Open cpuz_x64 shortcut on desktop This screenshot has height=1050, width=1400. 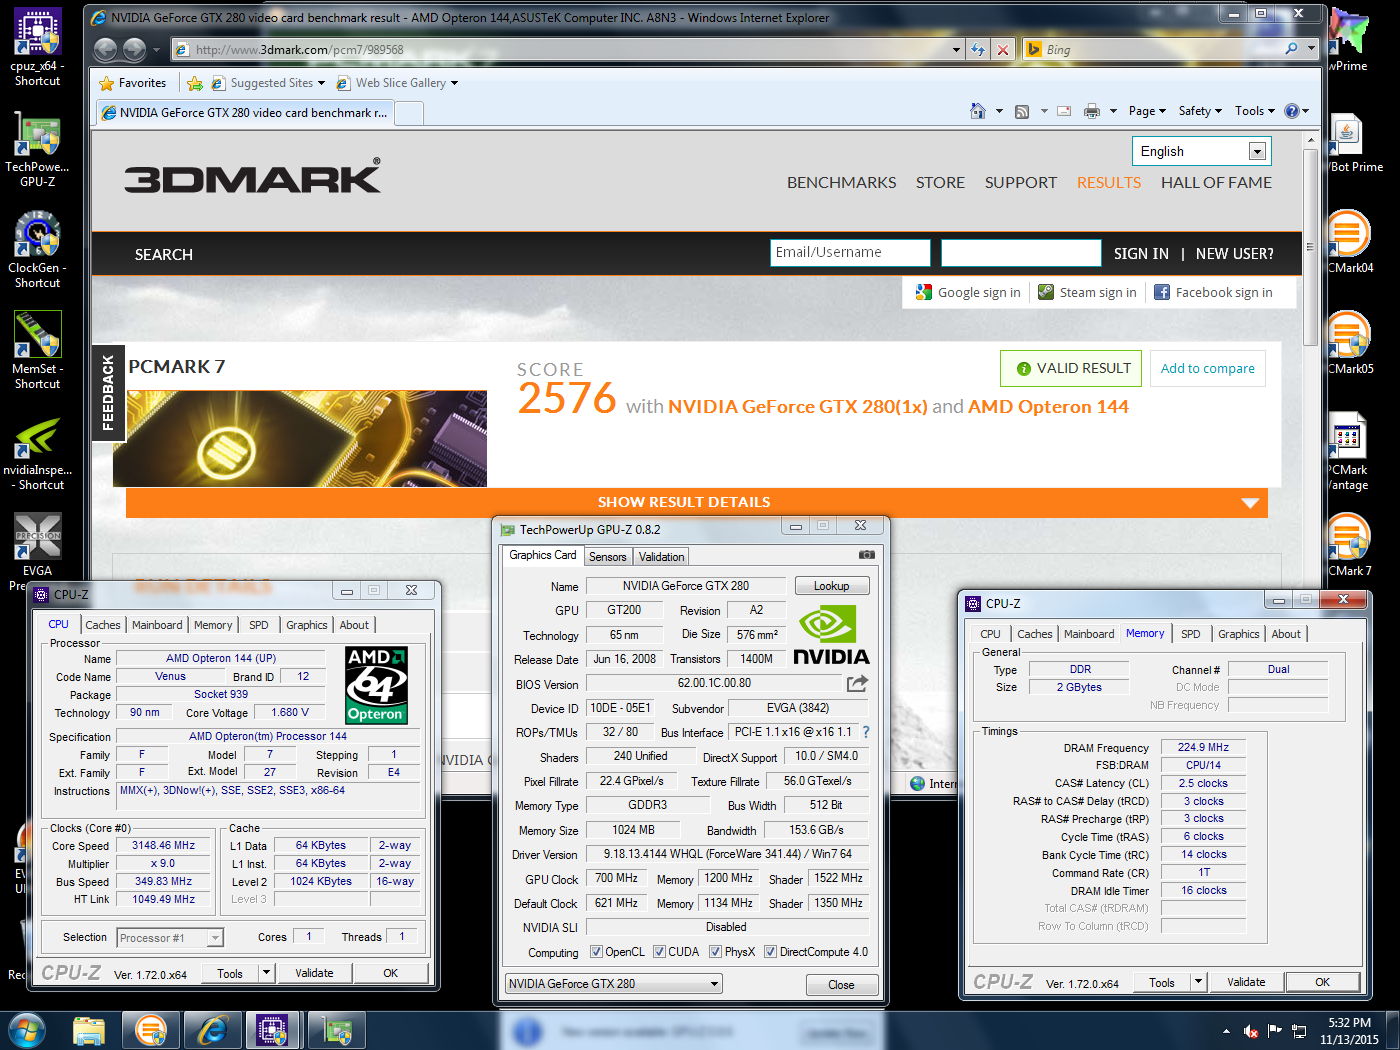click(x=37, y=45)
